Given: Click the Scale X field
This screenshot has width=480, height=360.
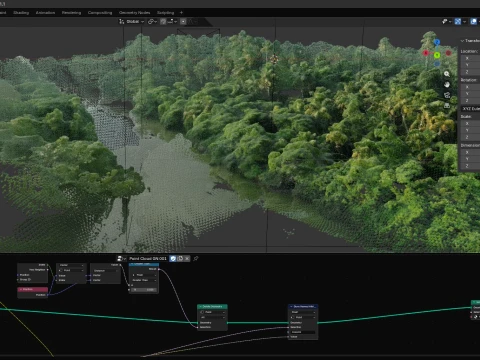Looking at the screenshot, I should [x=471, y=123].
